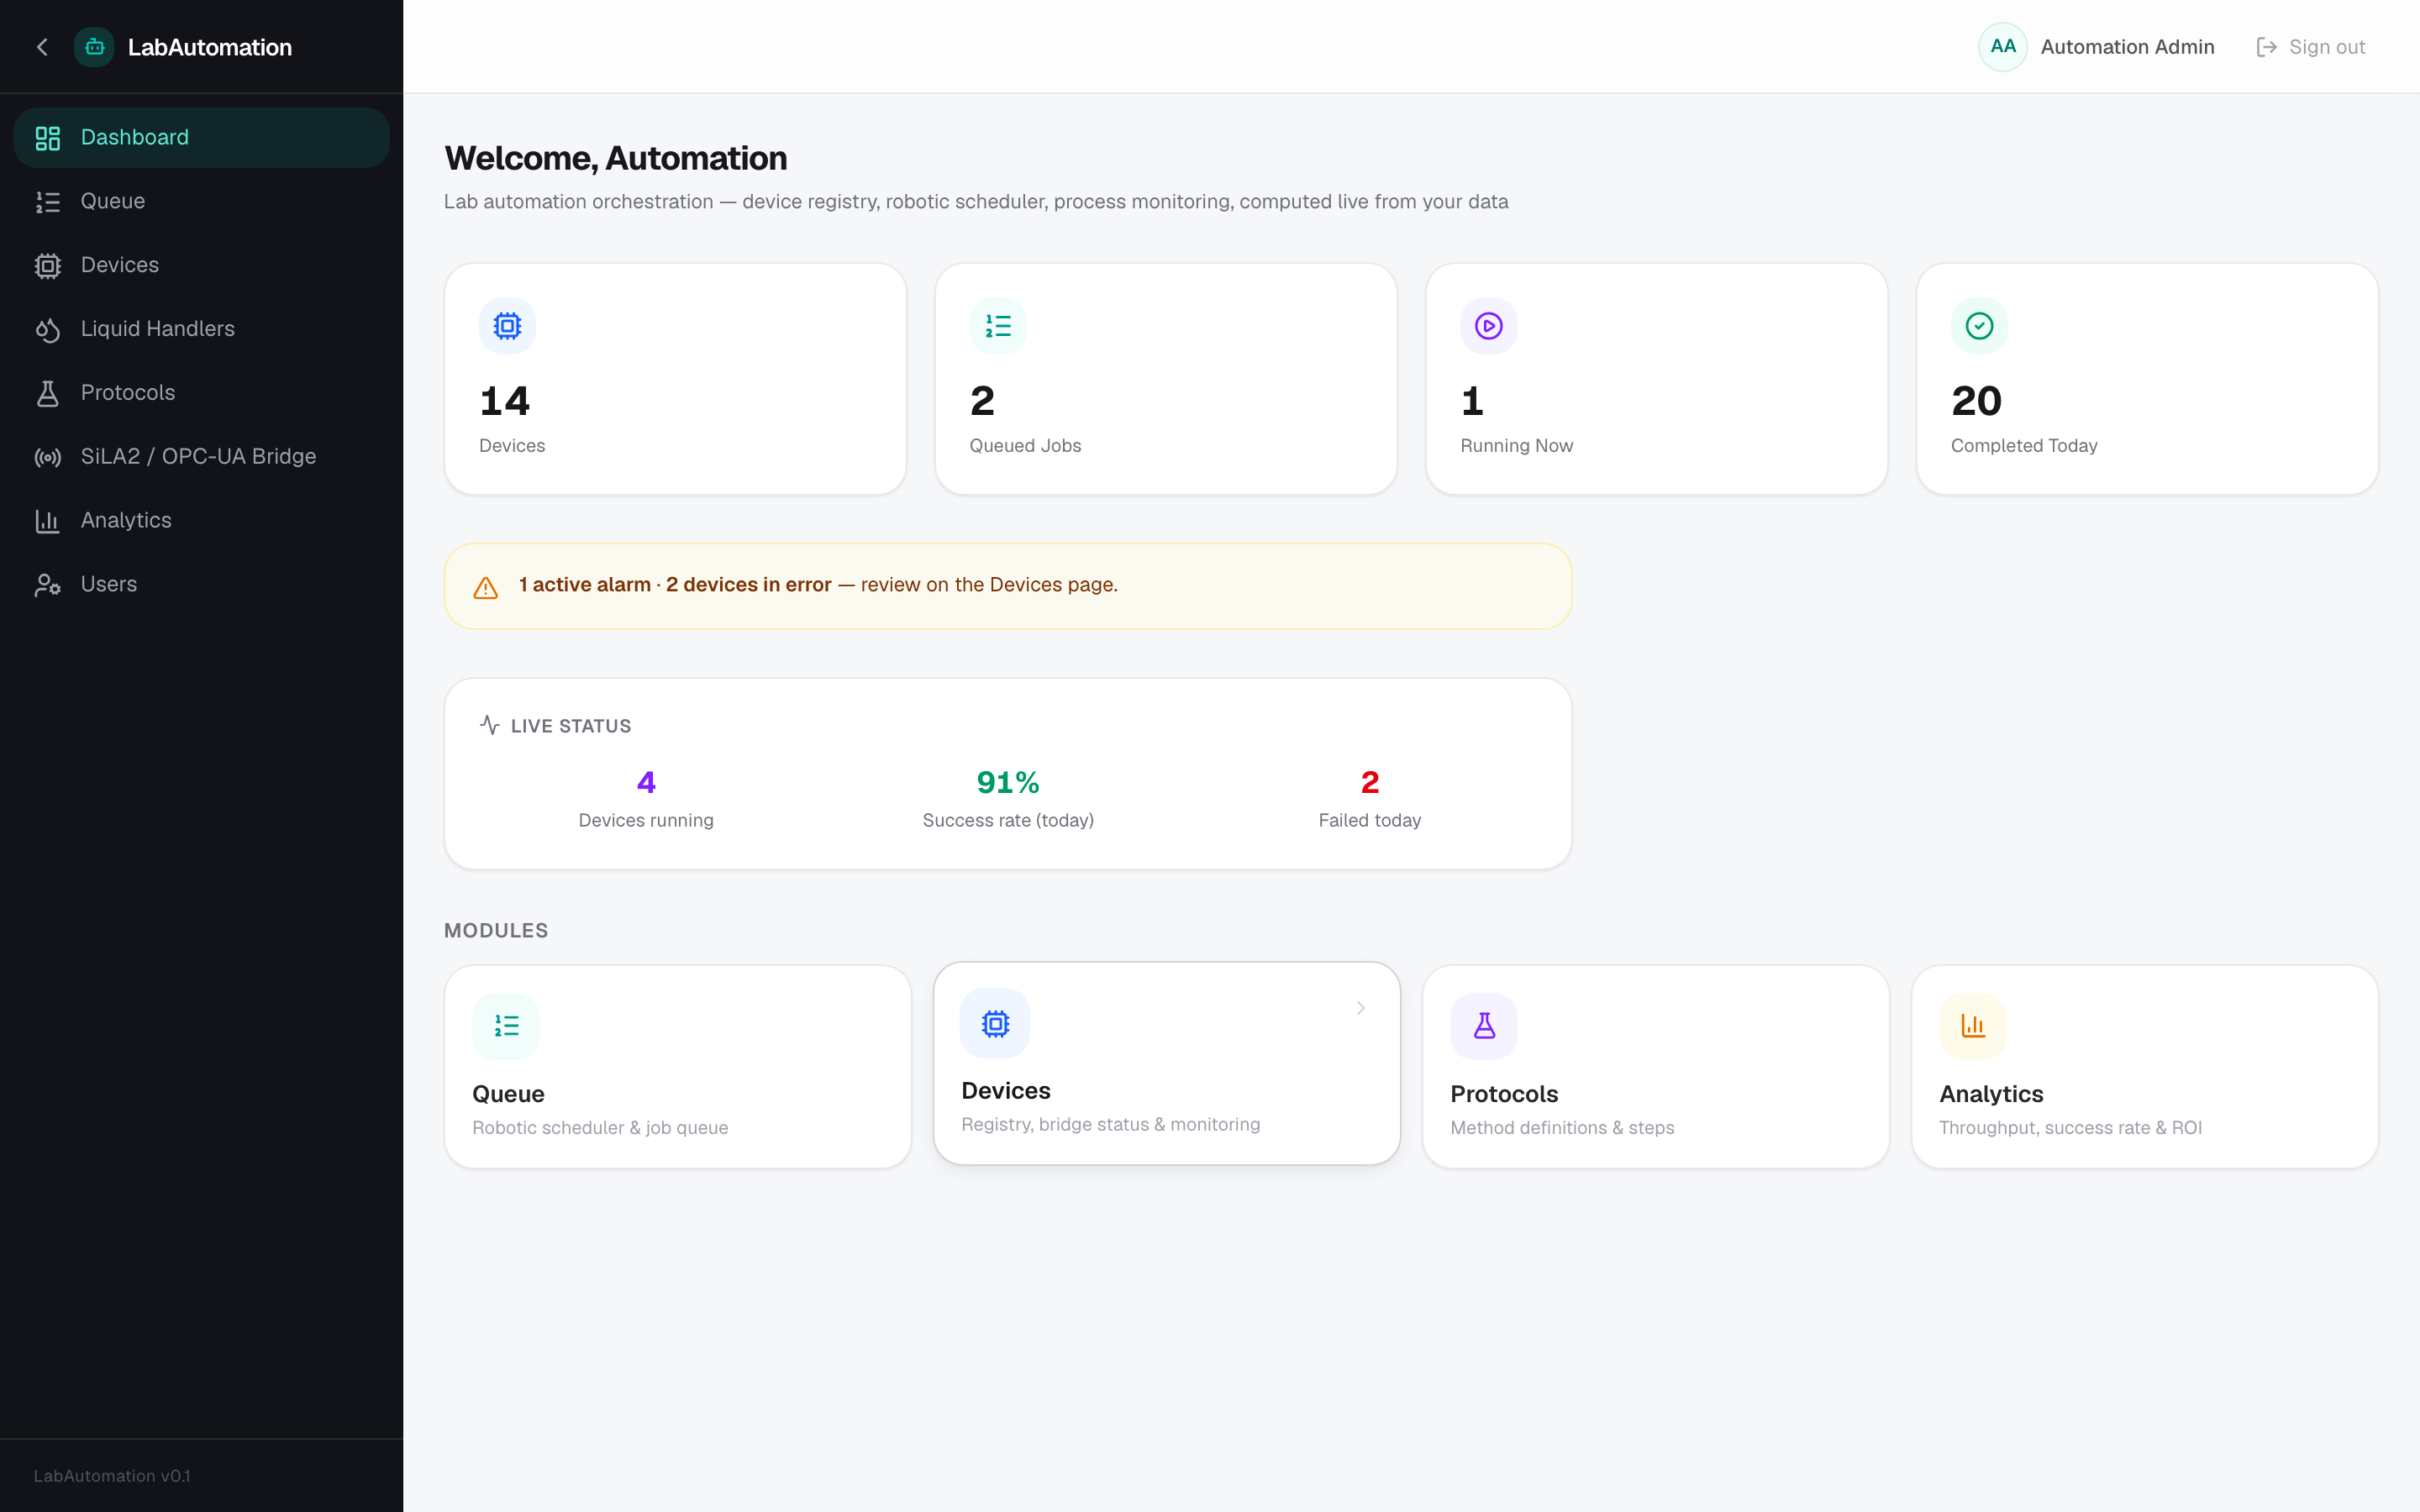Click 'Method definitions & steps' description
Screen dimensions: 2420x1512
(1562, 1128)
